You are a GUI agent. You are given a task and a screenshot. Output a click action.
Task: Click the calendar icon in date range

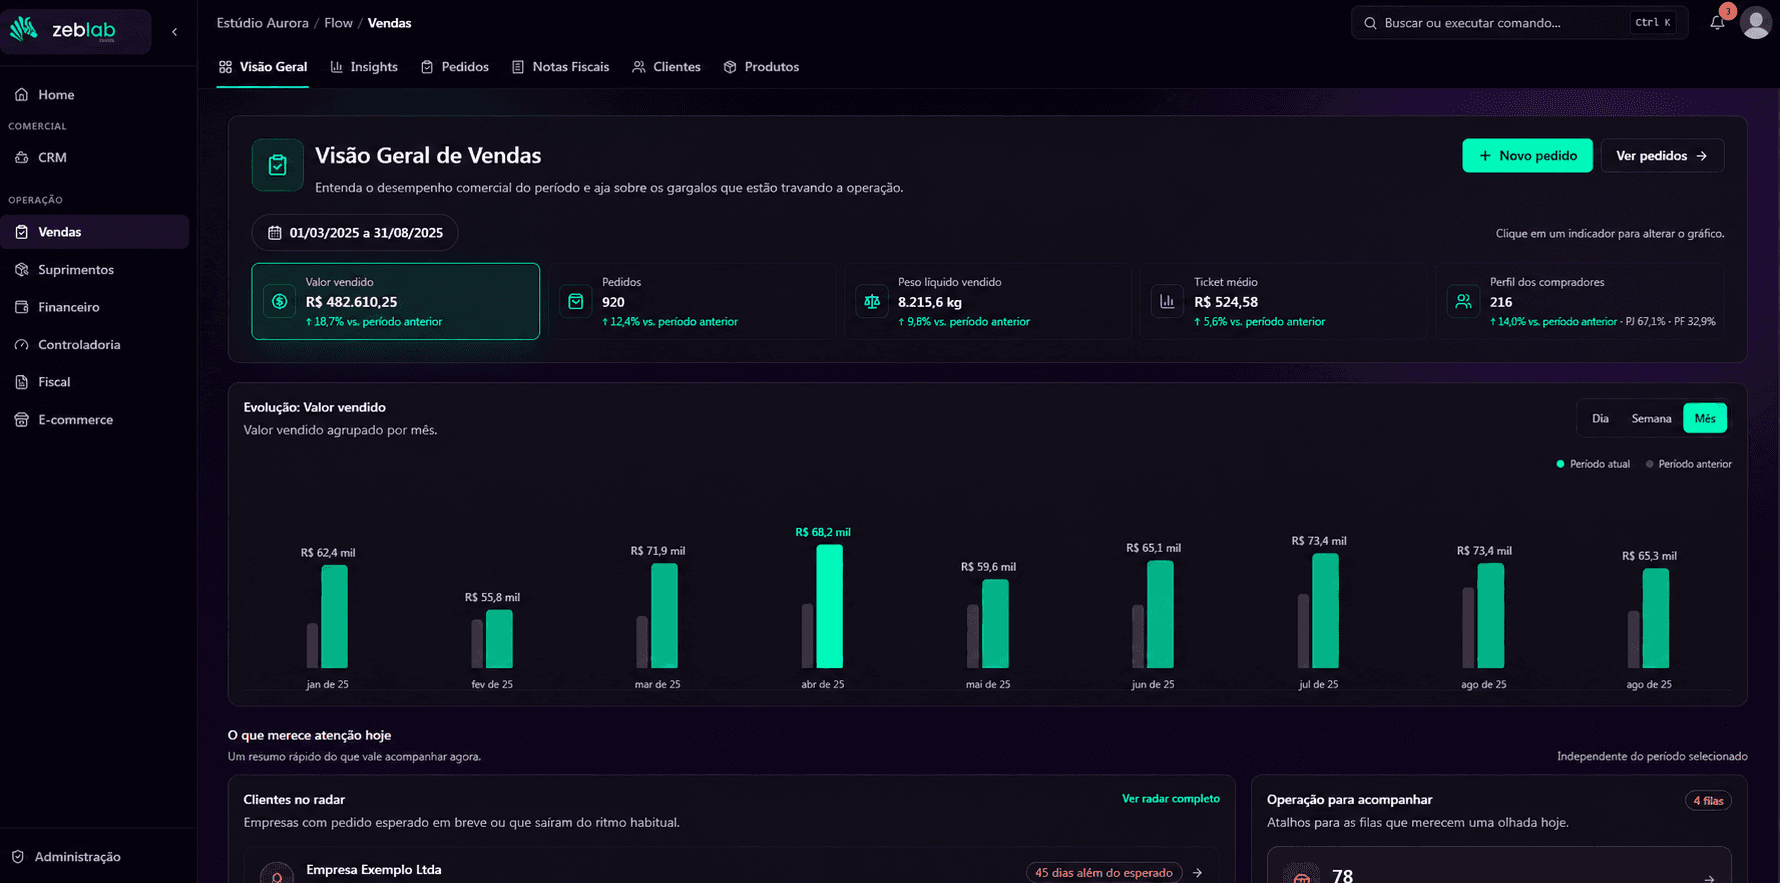click(274, 233)
